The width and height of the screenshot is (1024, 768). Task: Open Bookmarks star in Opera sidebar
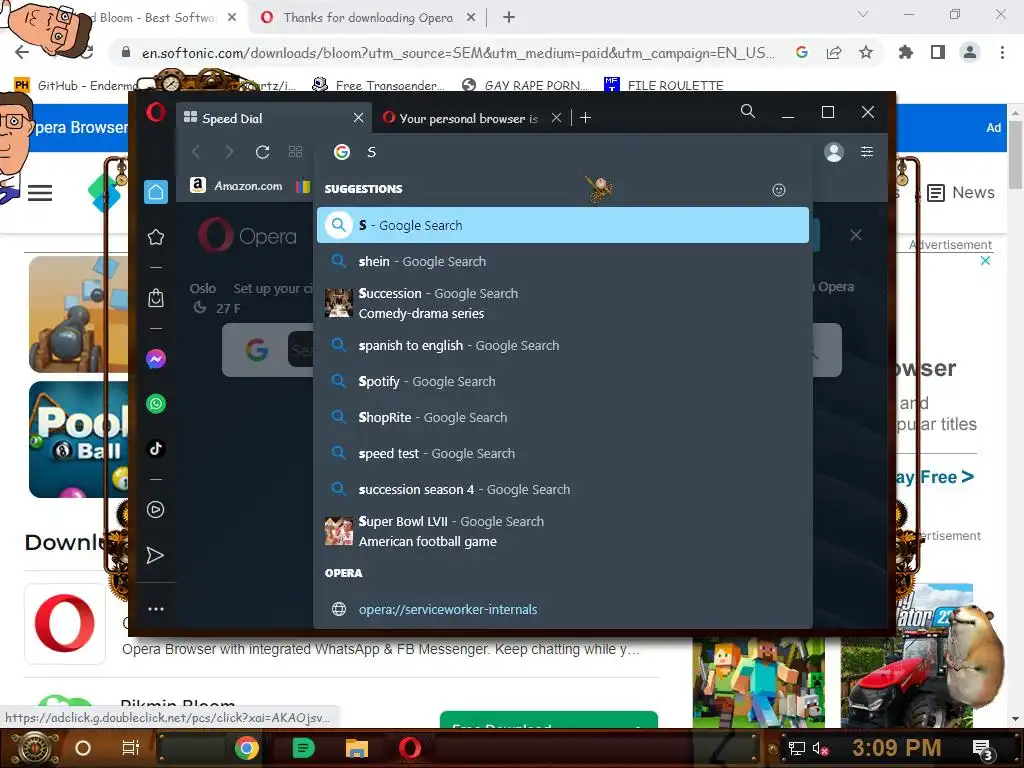coord(155,237)
